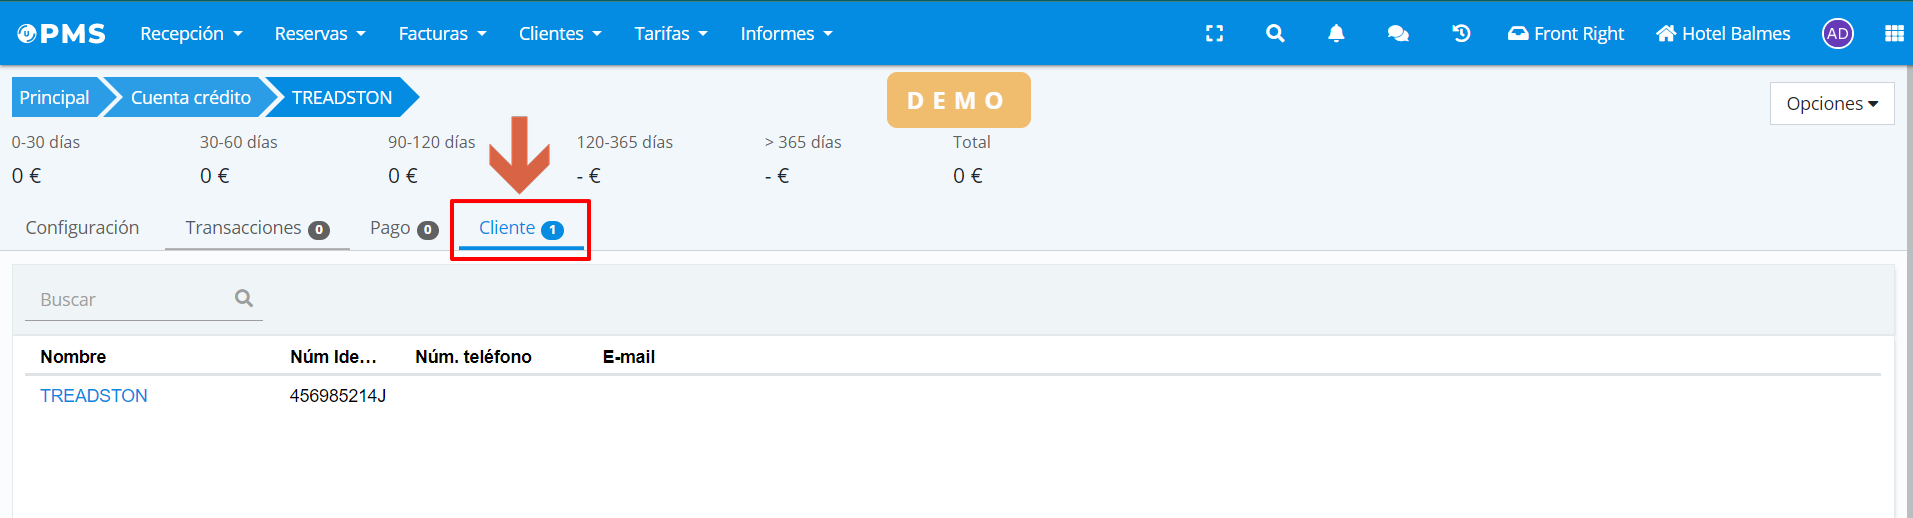This screenshot has width=1913, height=518.
Task: Open the global search magnifier icon
Action: tap(1275, 34)
